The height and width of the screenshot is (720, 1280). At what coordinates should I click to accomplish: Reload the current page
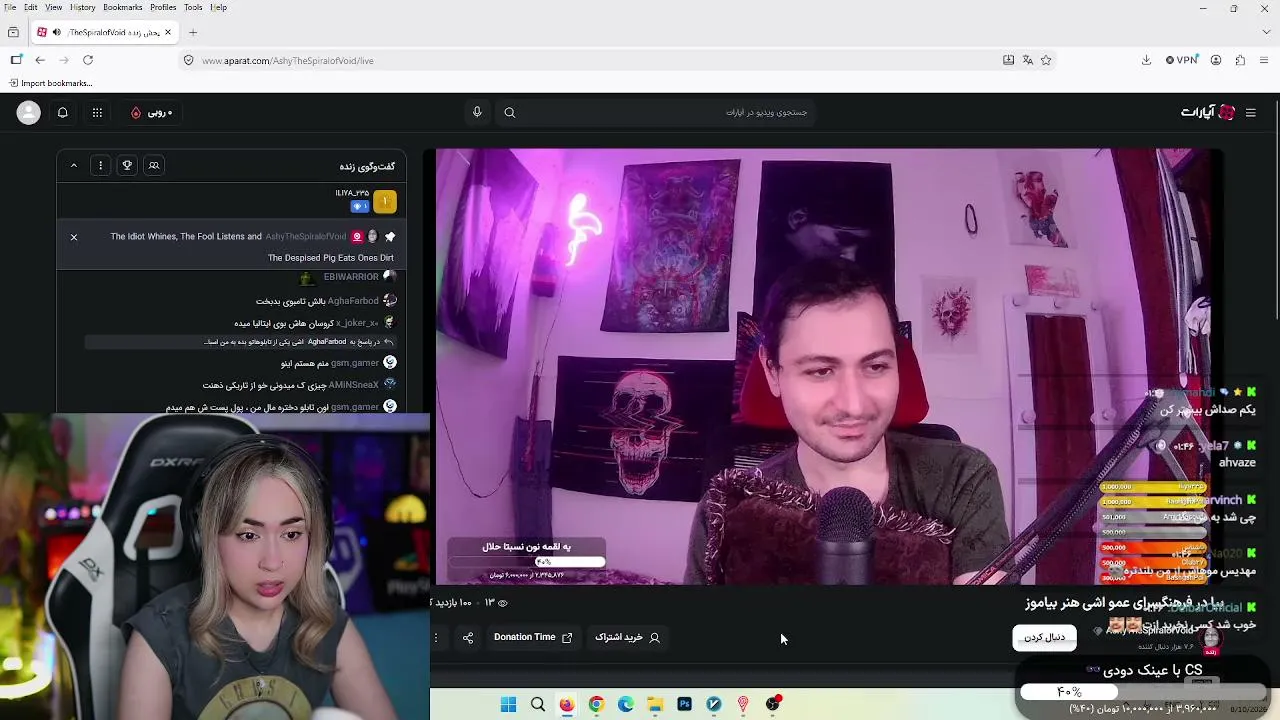click(88, 60)
